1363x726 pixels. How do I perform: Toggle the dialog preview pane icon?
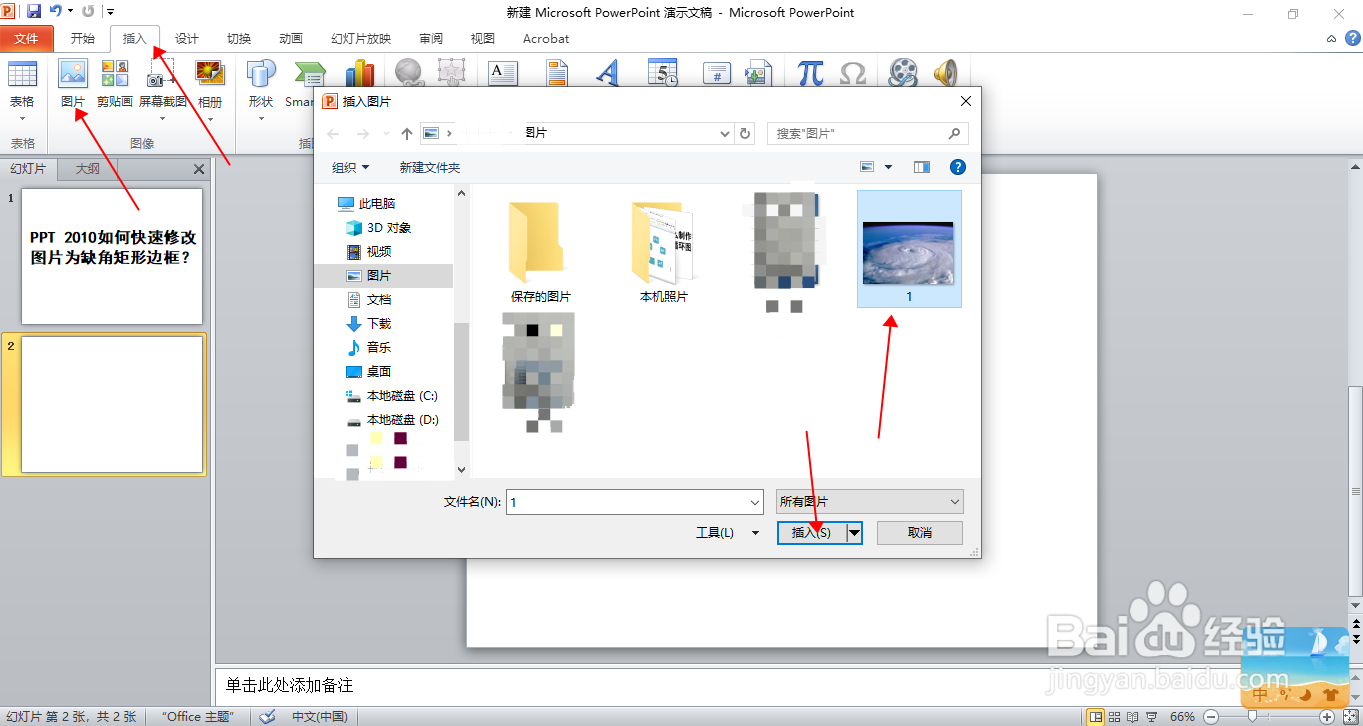coord(922,167)
